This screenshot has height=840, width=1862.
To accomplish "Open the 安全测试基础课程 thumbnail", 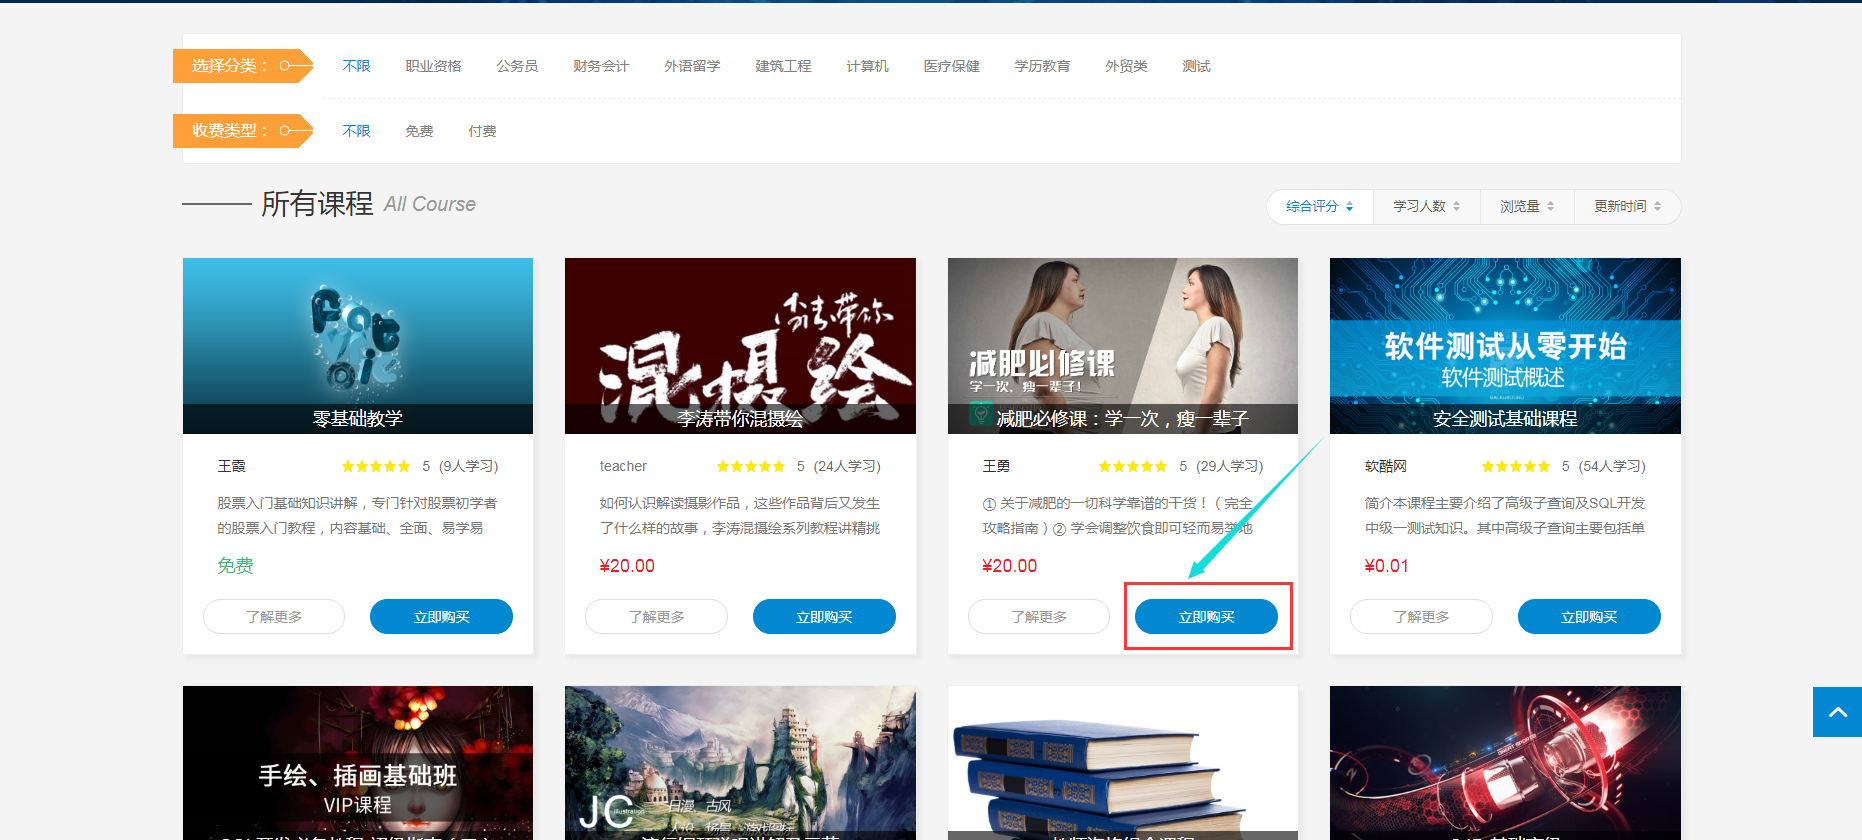I will pyautogui.click(x=1505, y=346).
